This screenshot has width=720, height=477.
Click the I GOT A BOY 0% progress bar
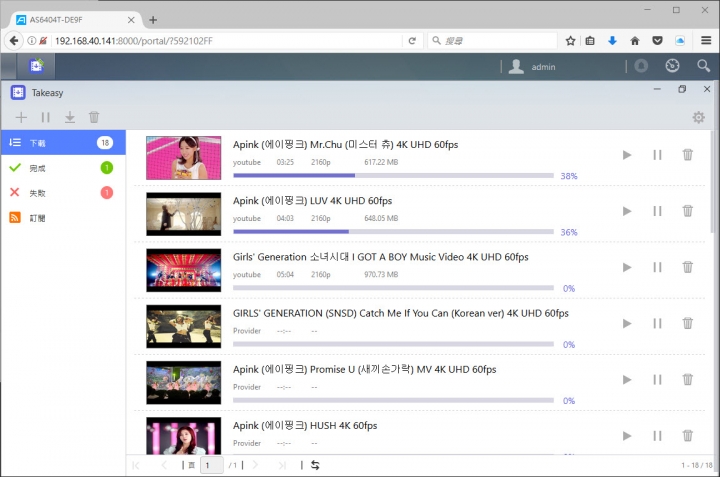[x=394, y=288]
